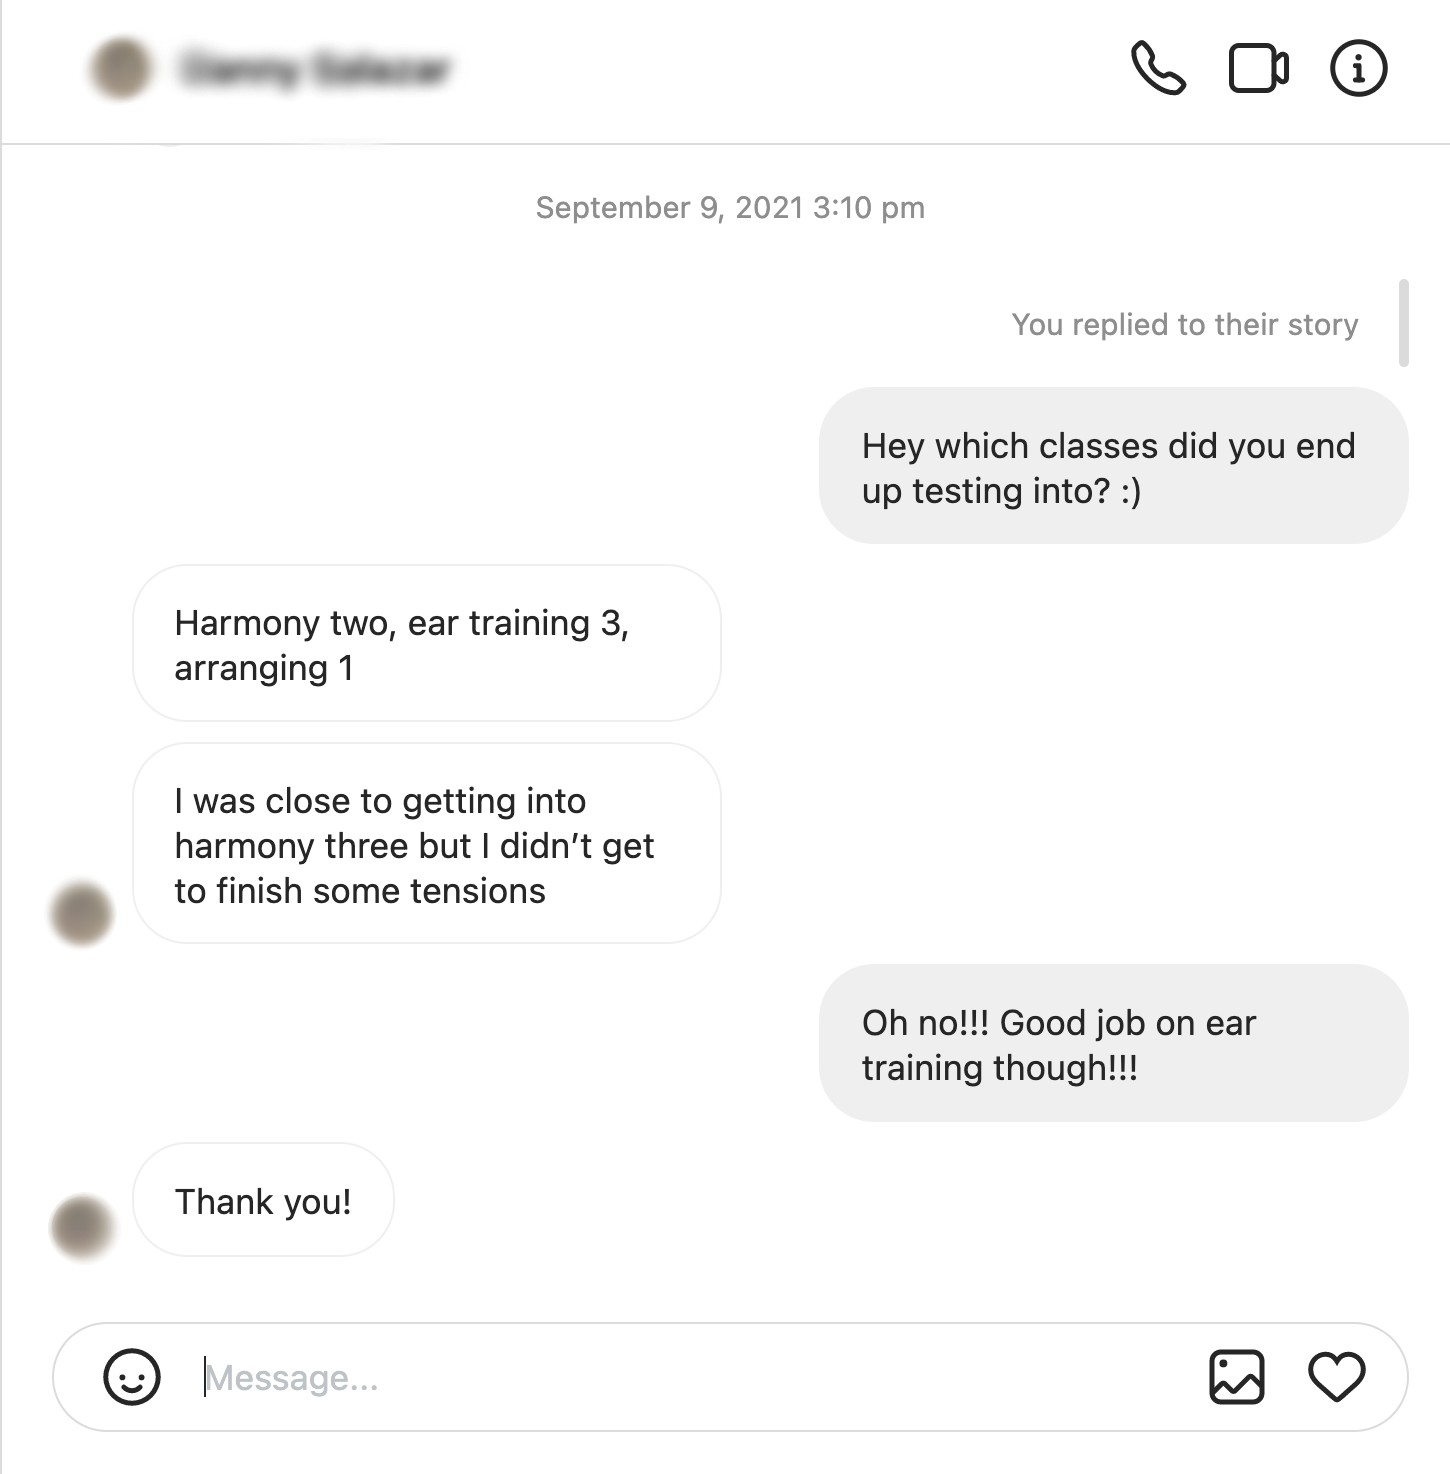This screenshot has height=1474, width=1450.
Task: Open the emoji picker smiley icon
Action: pyautogui.click(x=132, y=1377)
